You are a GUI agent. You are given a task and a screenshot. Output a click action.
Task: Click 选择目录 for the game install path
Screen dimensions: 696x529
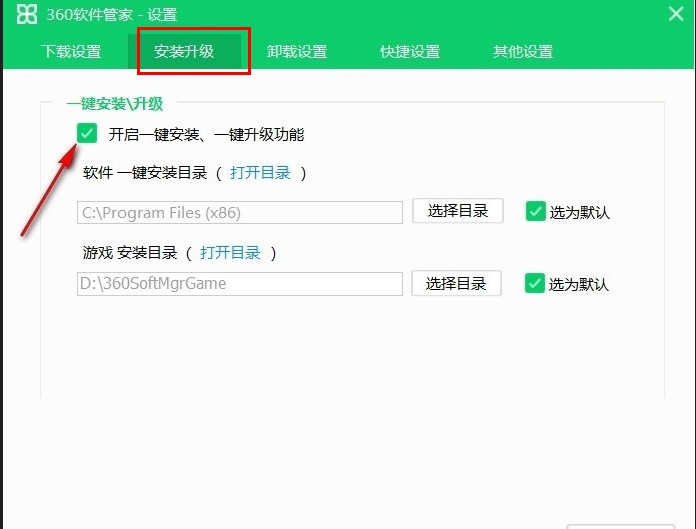pos(456,284)
